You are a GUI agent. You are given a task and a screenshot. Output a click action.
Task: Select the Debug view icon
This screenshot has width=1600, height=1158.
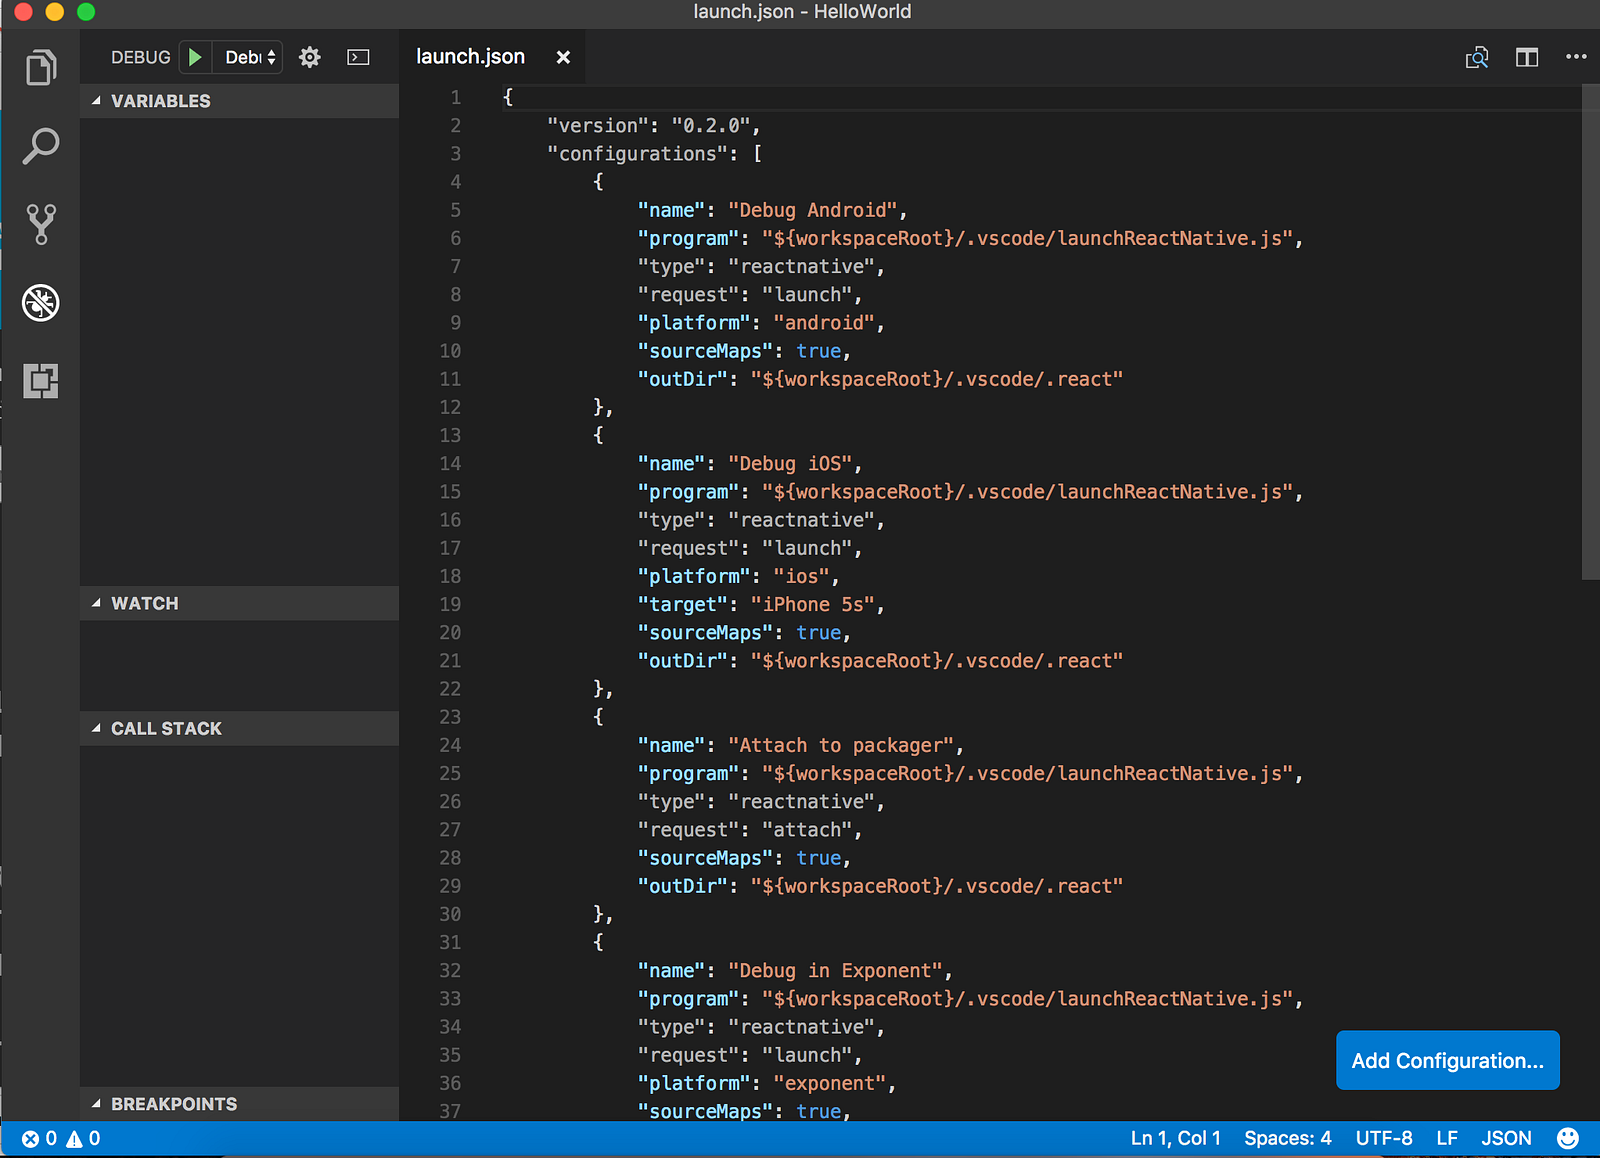pos(41,302)
